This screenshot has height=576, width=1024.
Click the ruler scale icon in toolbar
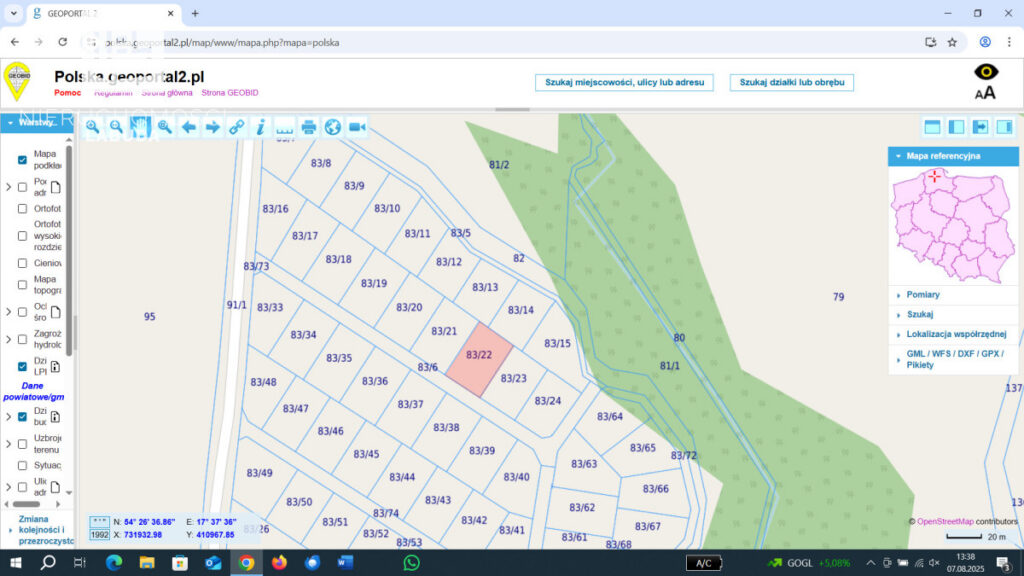285,127
